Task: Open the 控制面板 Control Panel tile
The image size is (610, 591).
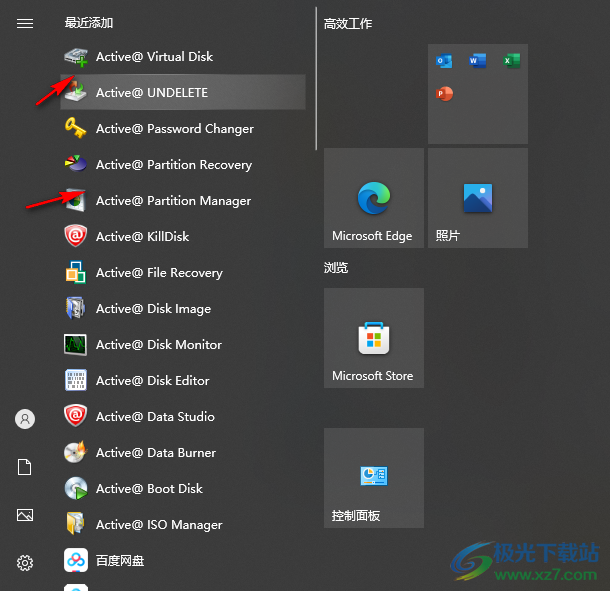Action: [x=374, y=478]
